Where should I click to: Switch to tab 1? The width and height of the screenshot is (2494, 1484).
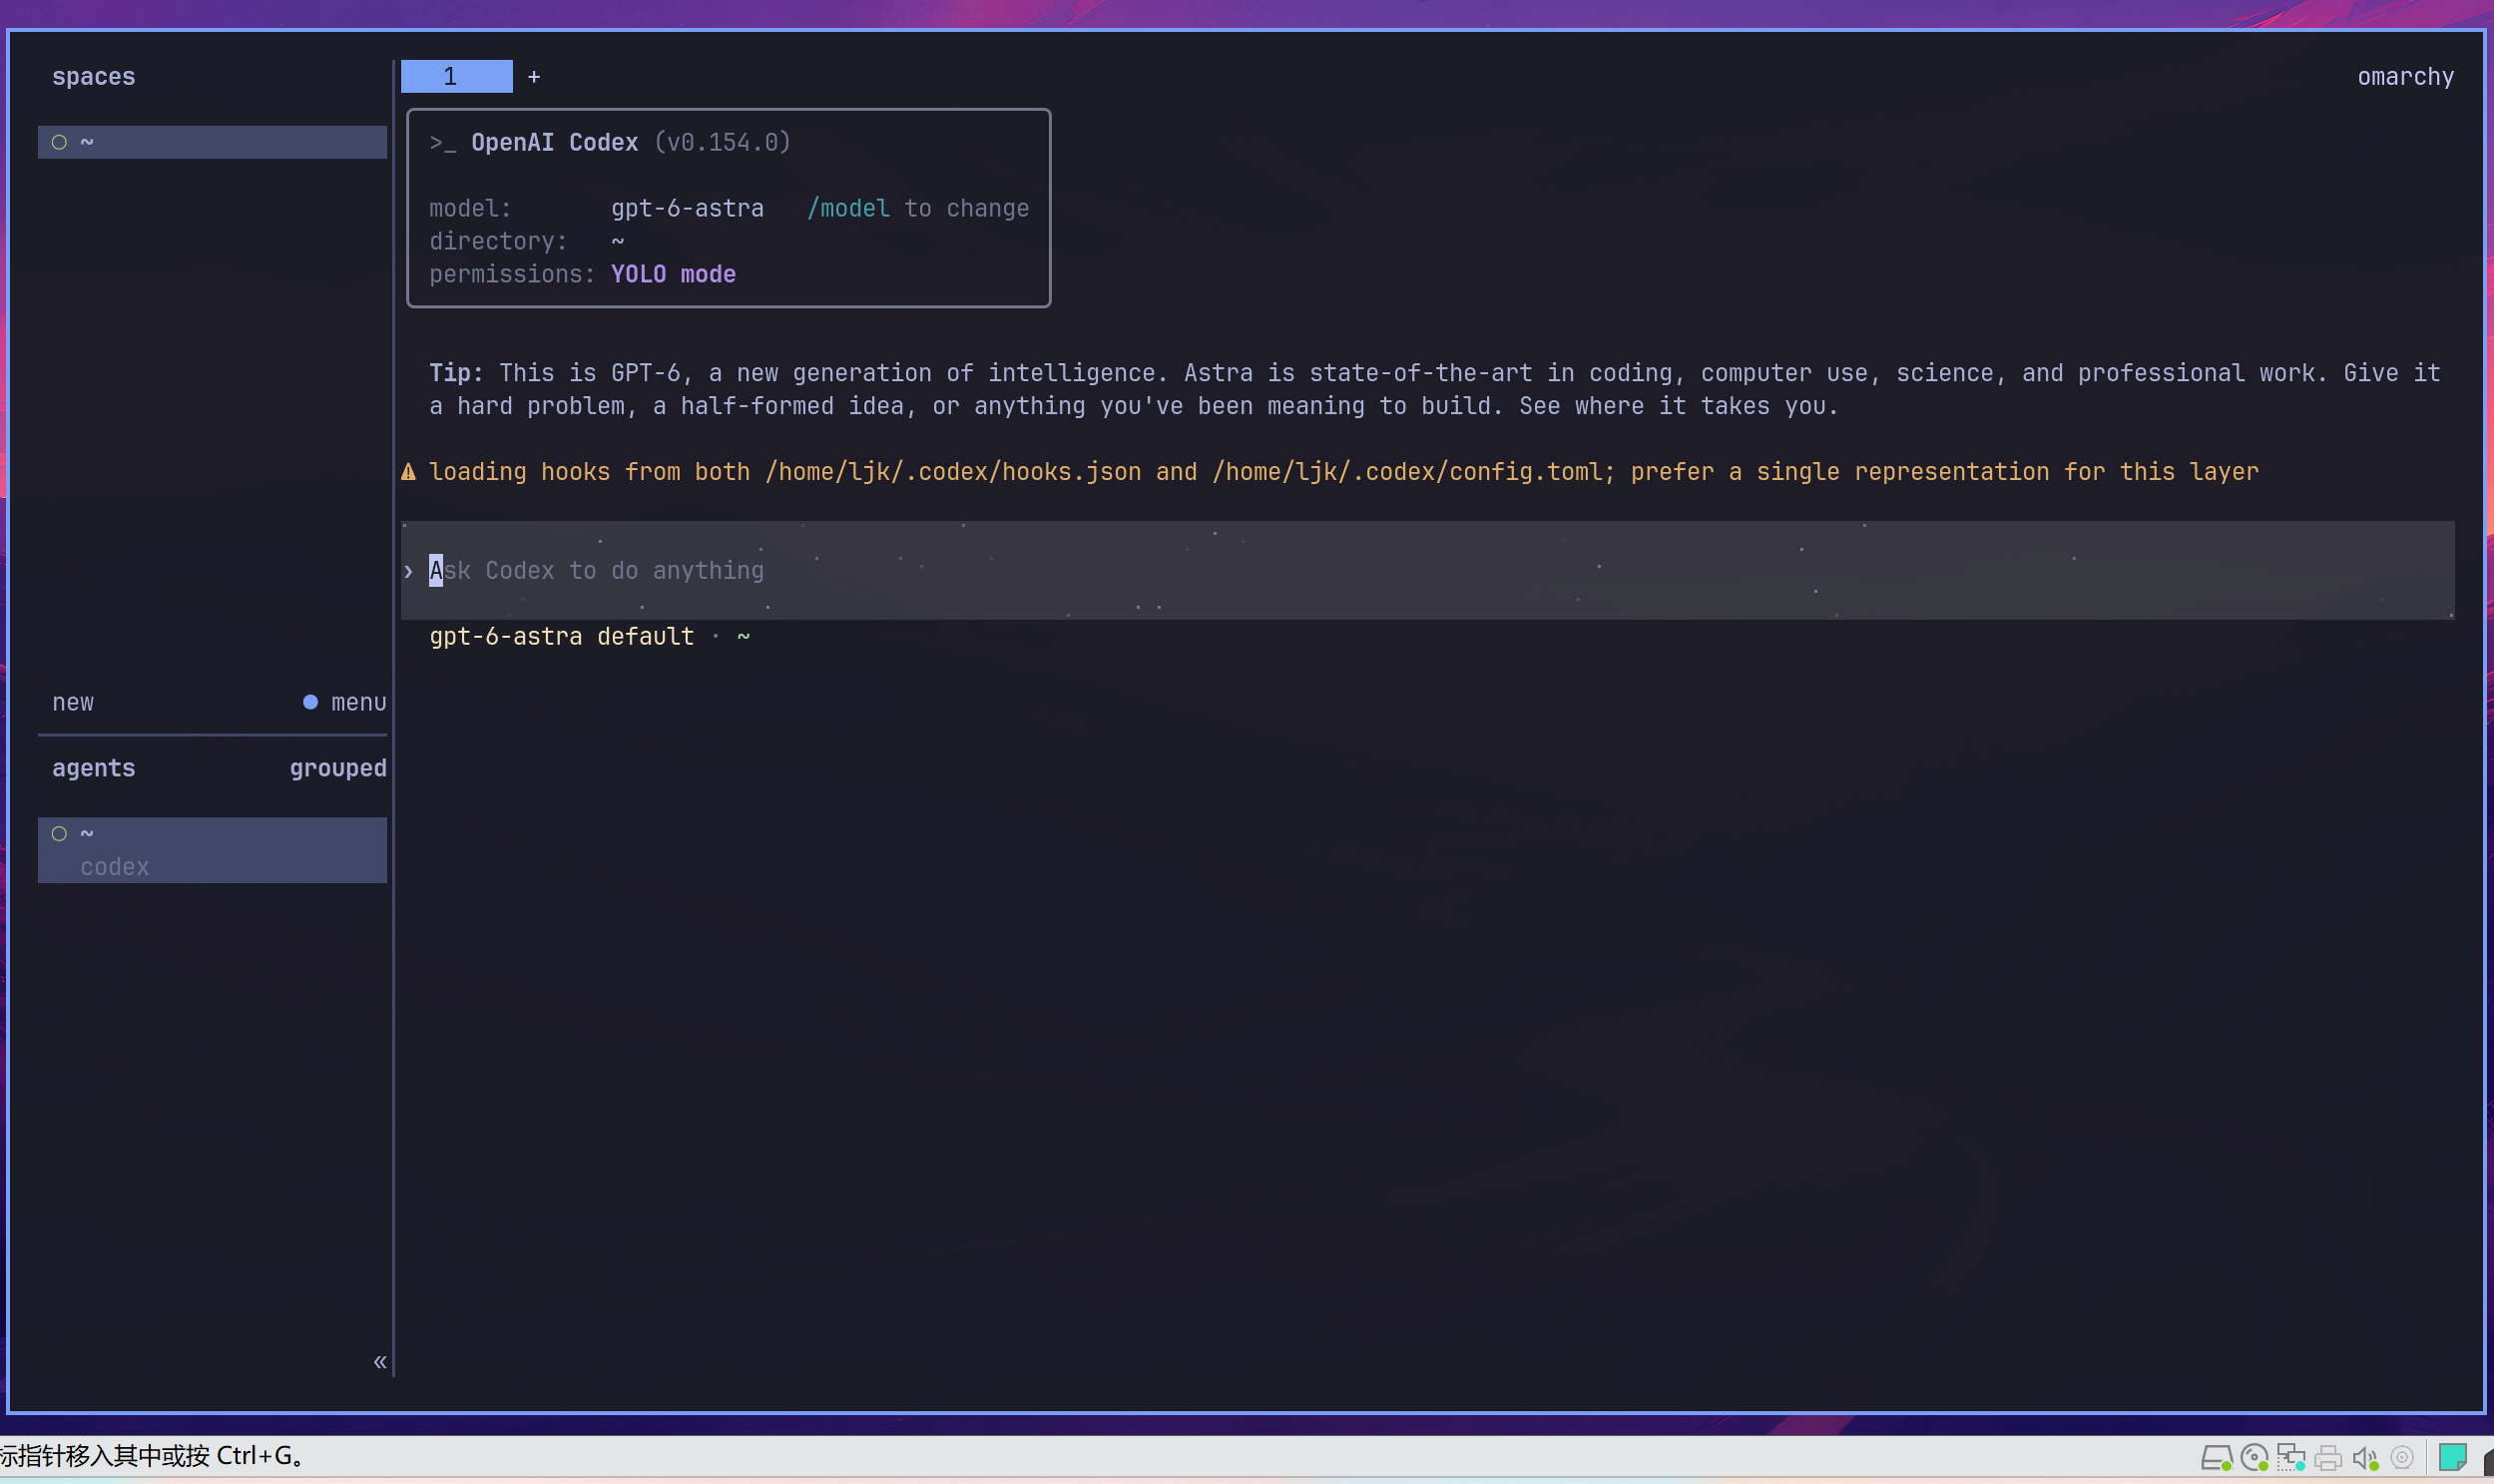pos(457,77)
